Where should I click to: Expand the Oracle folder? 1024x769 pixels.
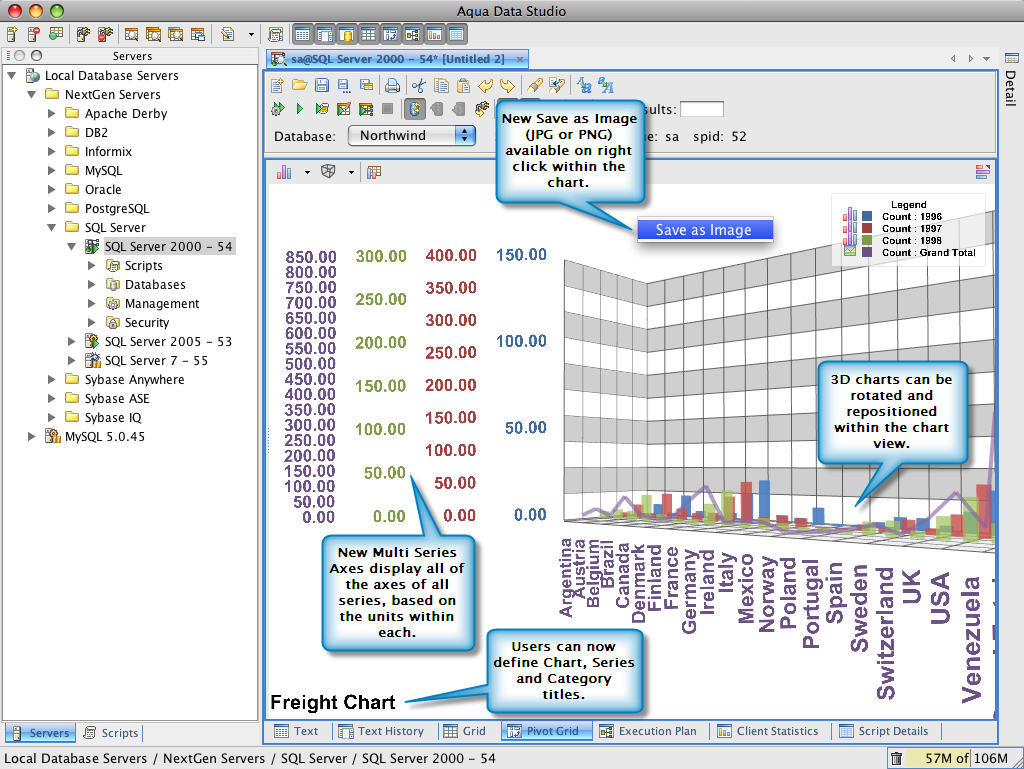(x=52, y=189)
